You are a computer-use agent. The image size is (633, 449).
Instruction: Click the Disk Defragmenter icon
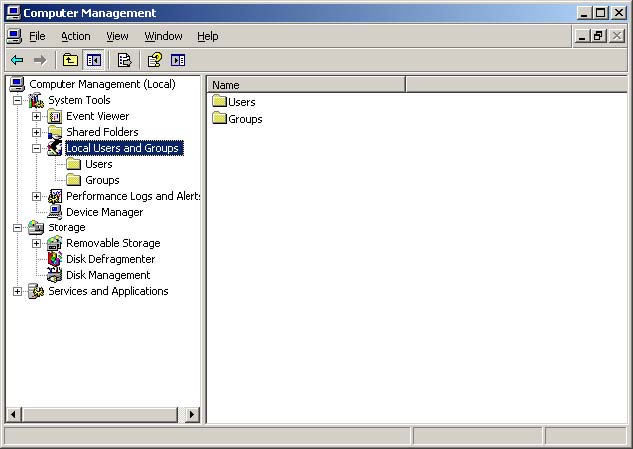click(54, 259)
